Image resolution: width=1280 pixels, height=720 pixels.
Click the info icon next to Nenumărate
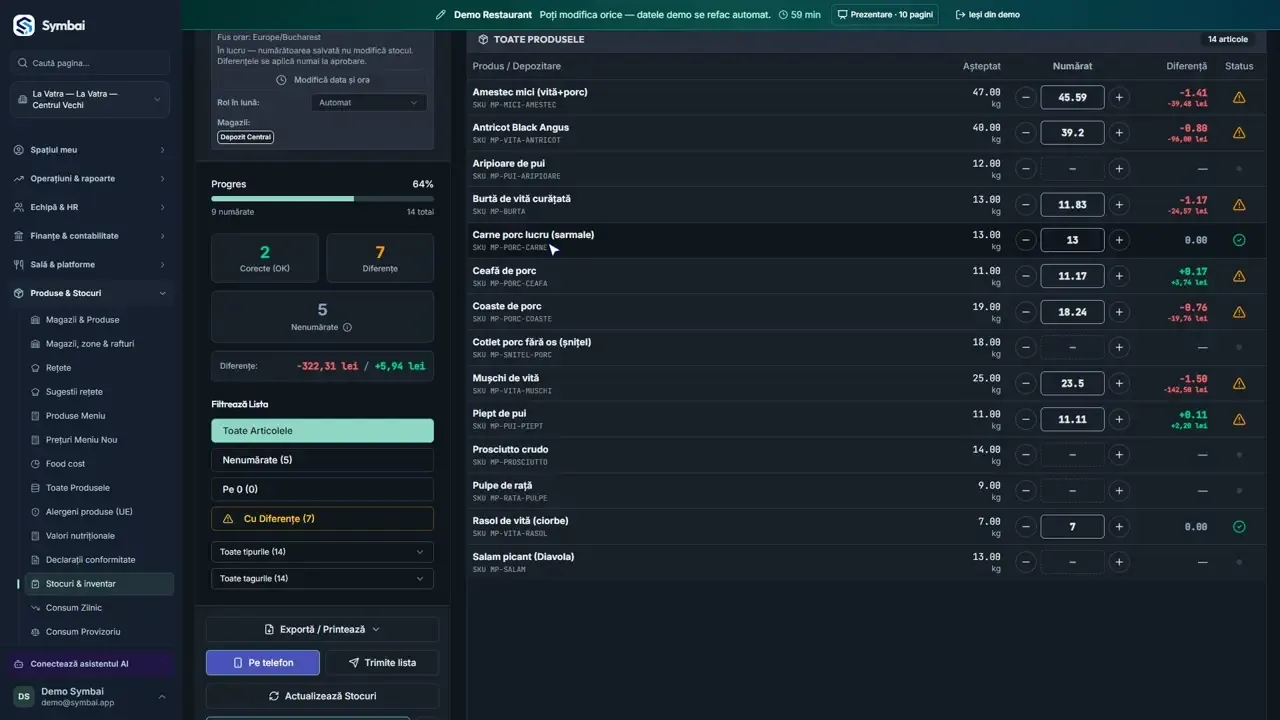[x=348, y=327]
